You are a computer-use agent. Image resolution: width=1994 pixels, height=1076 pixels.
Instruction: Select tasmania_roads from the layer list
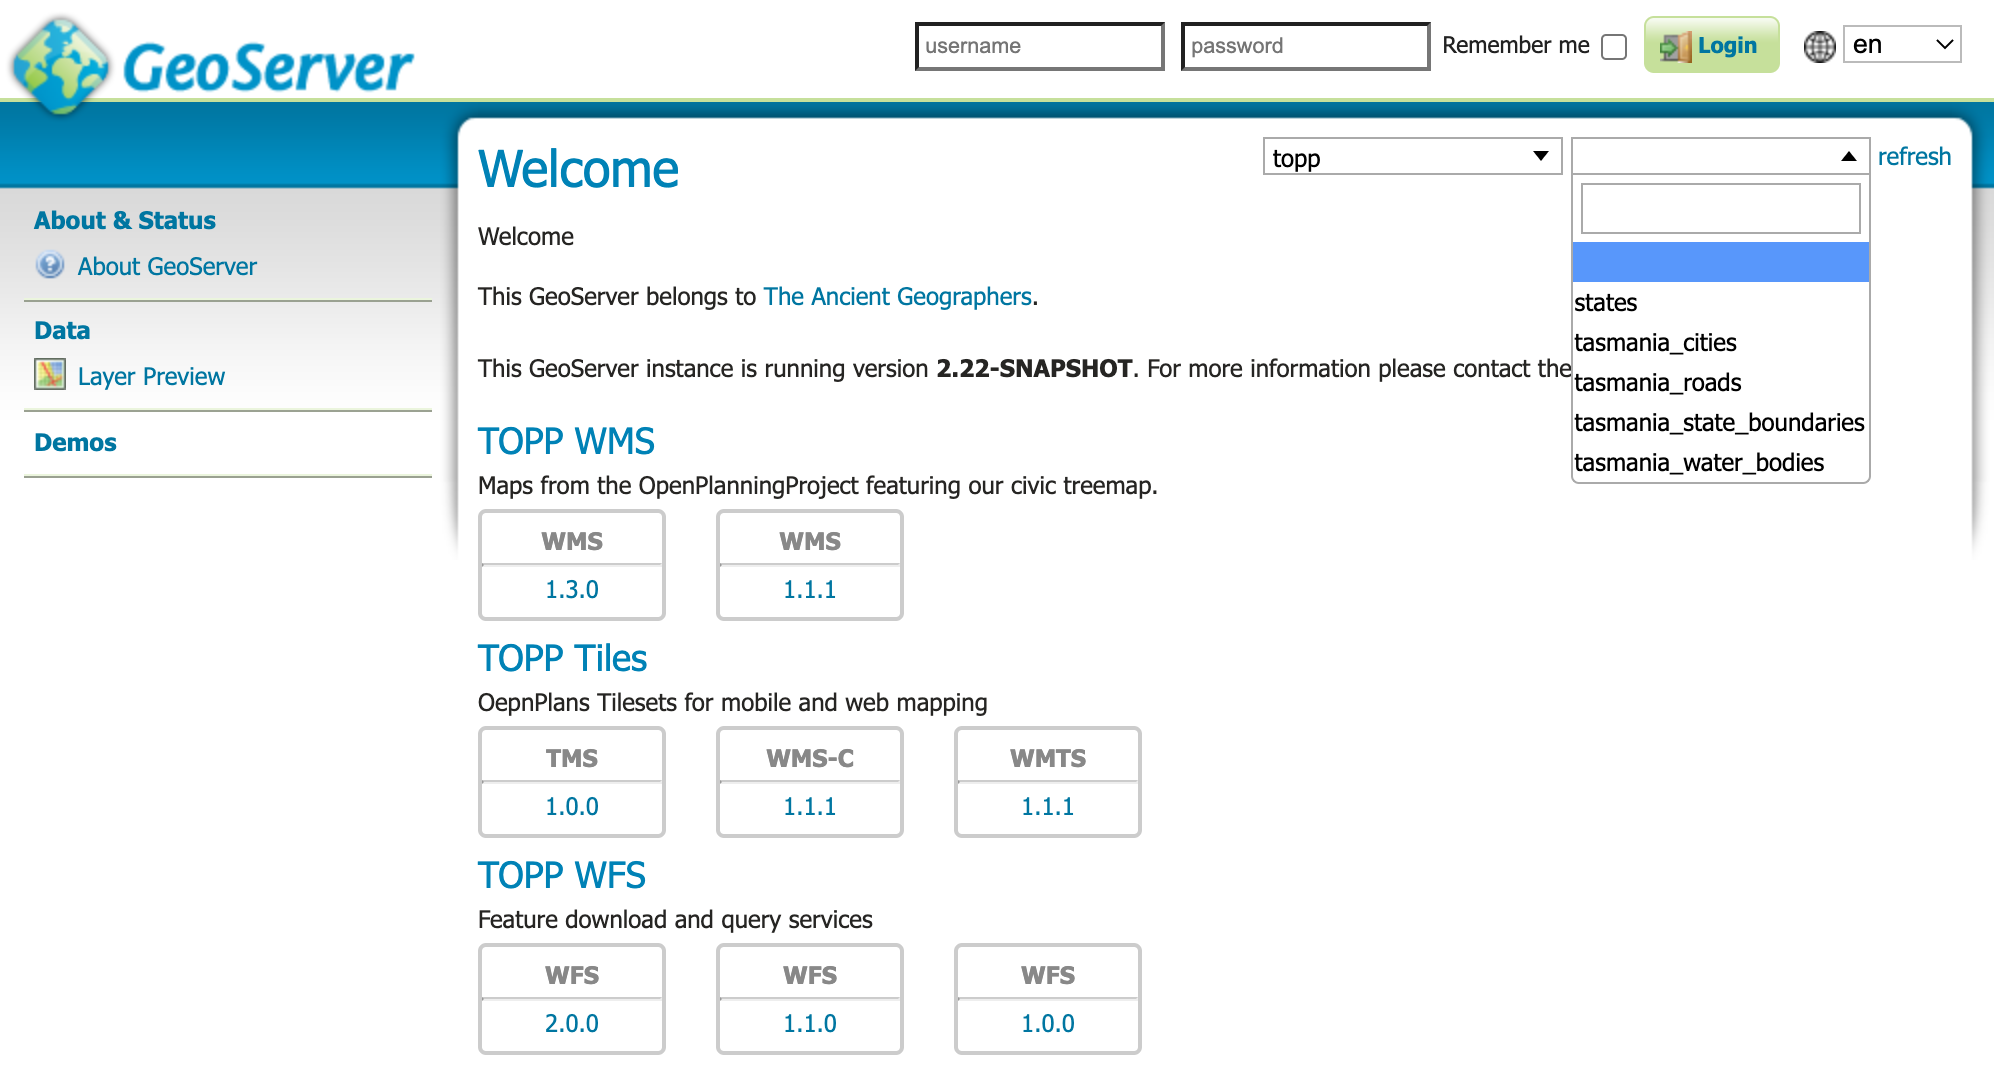point(1719,382)
